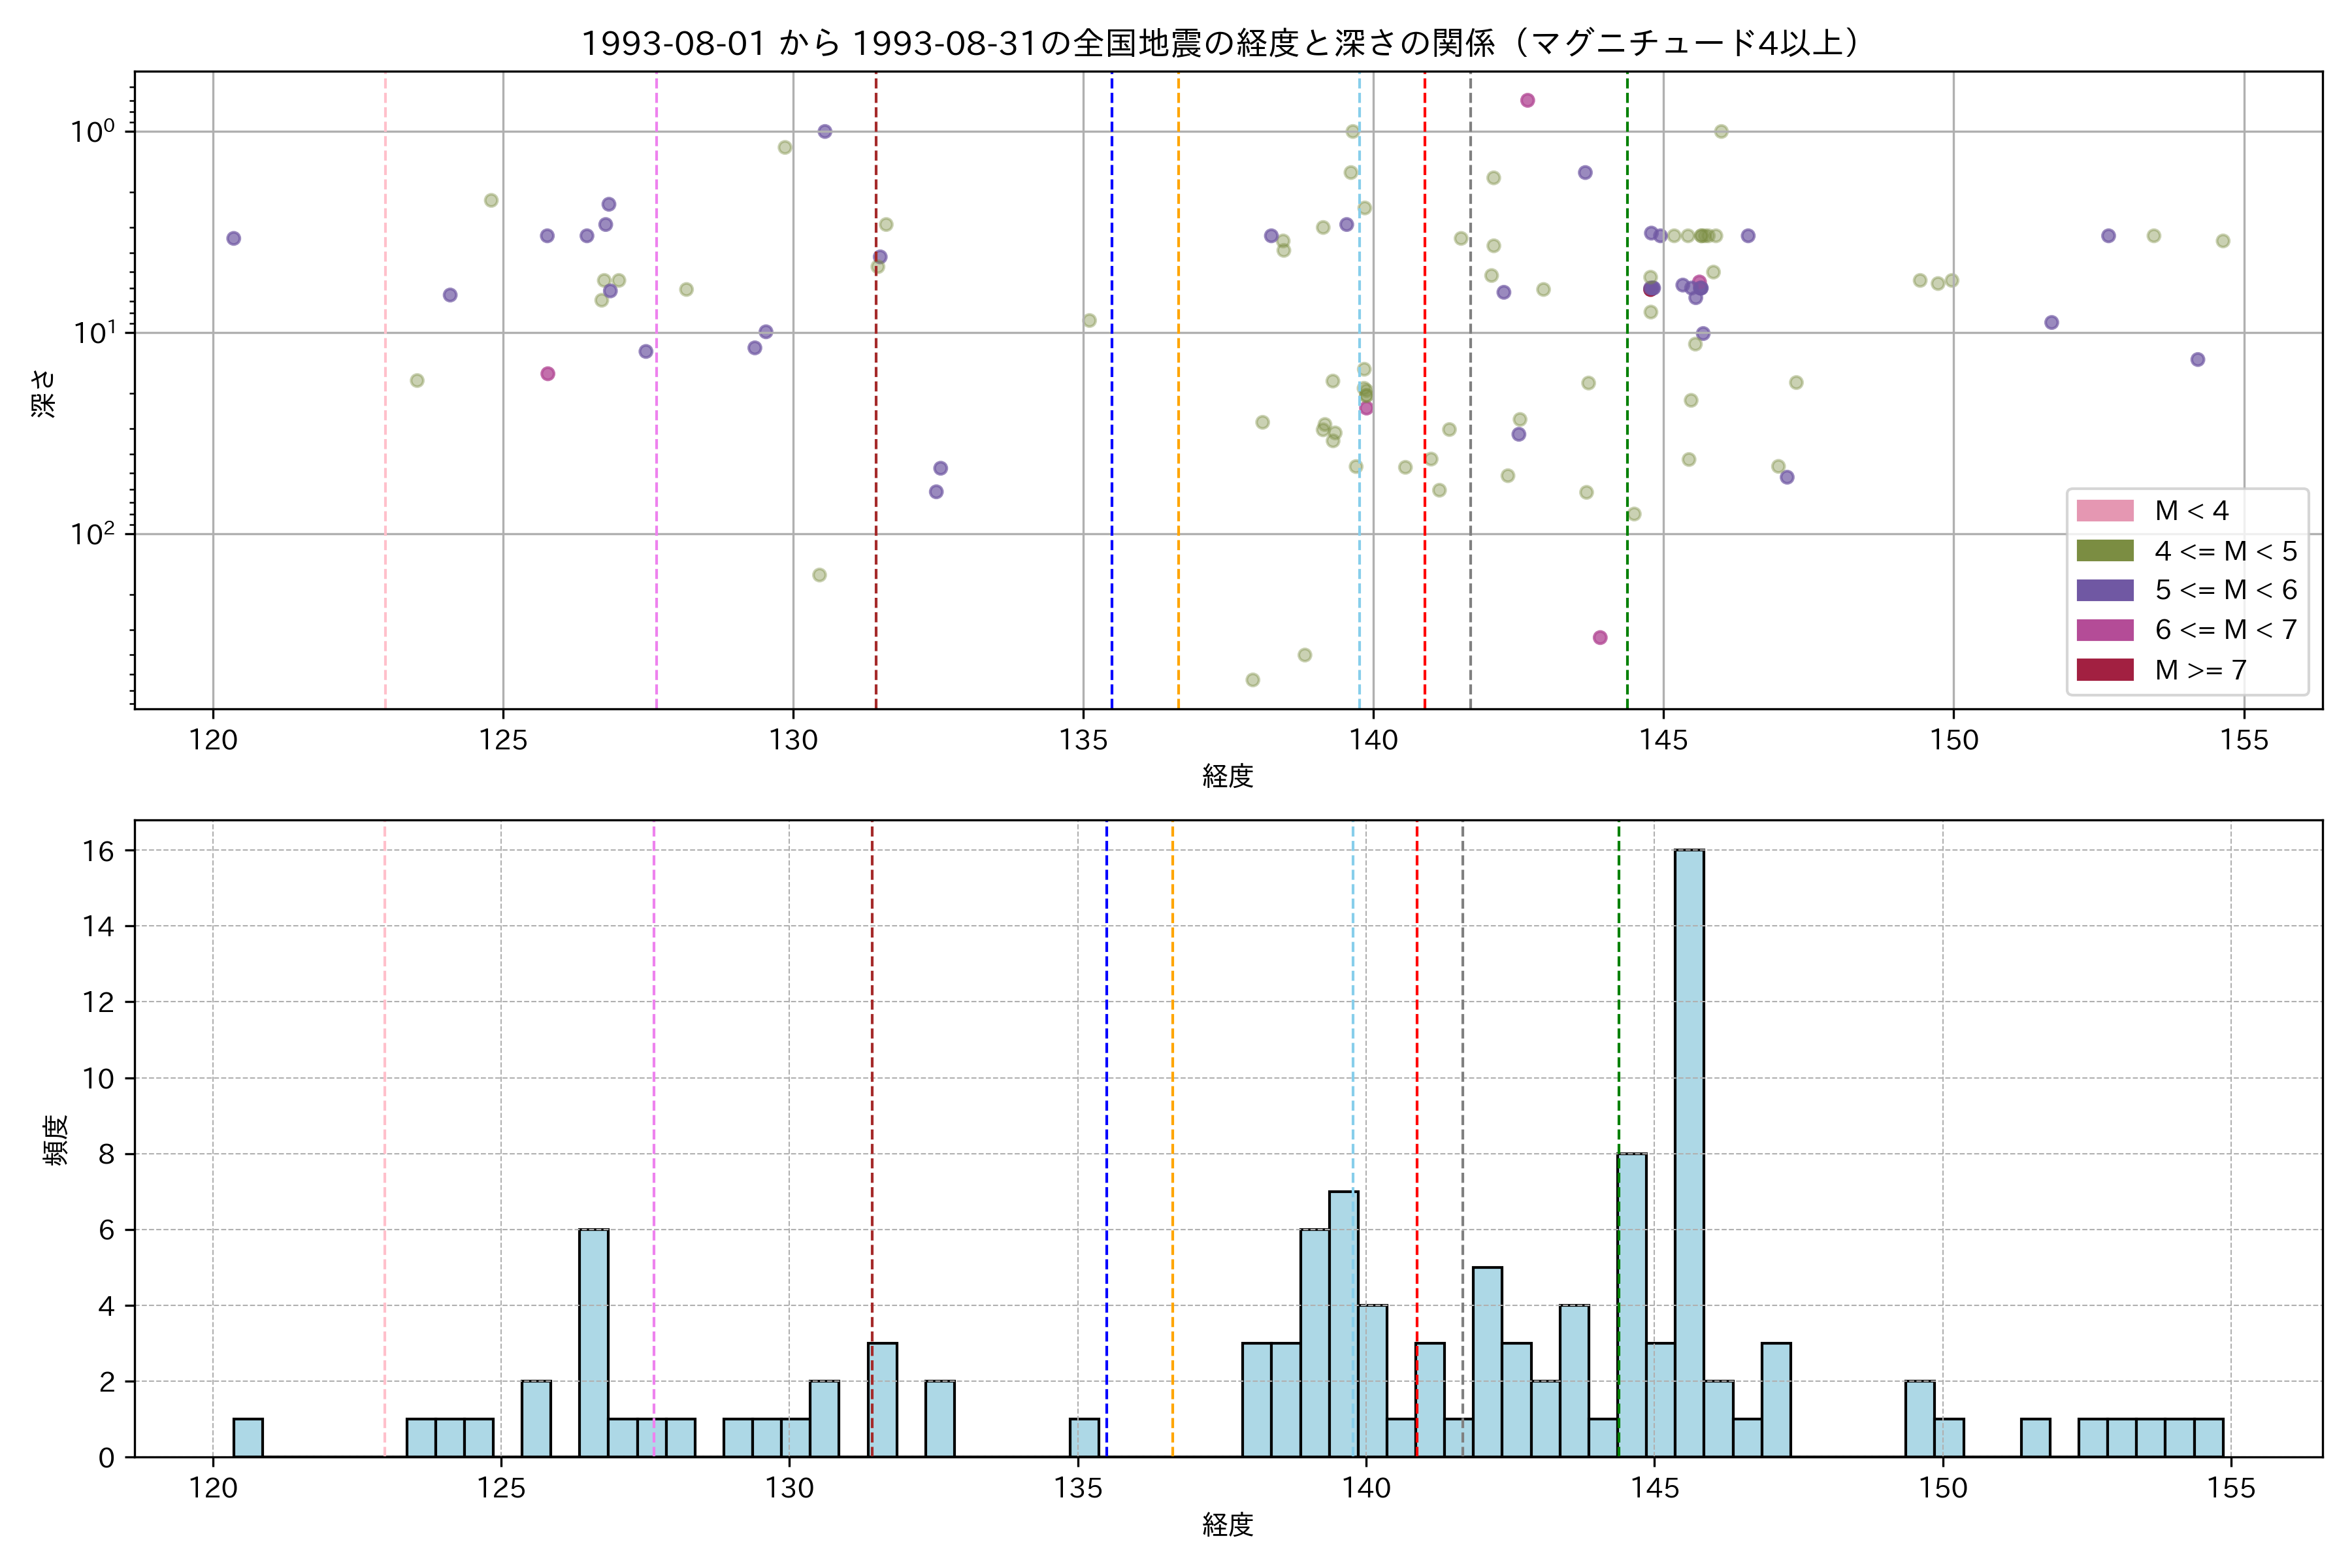Click the leftmost purple scatter point near 120
The height and width of the screenshot is (1568, 2352).
[233, 238]
